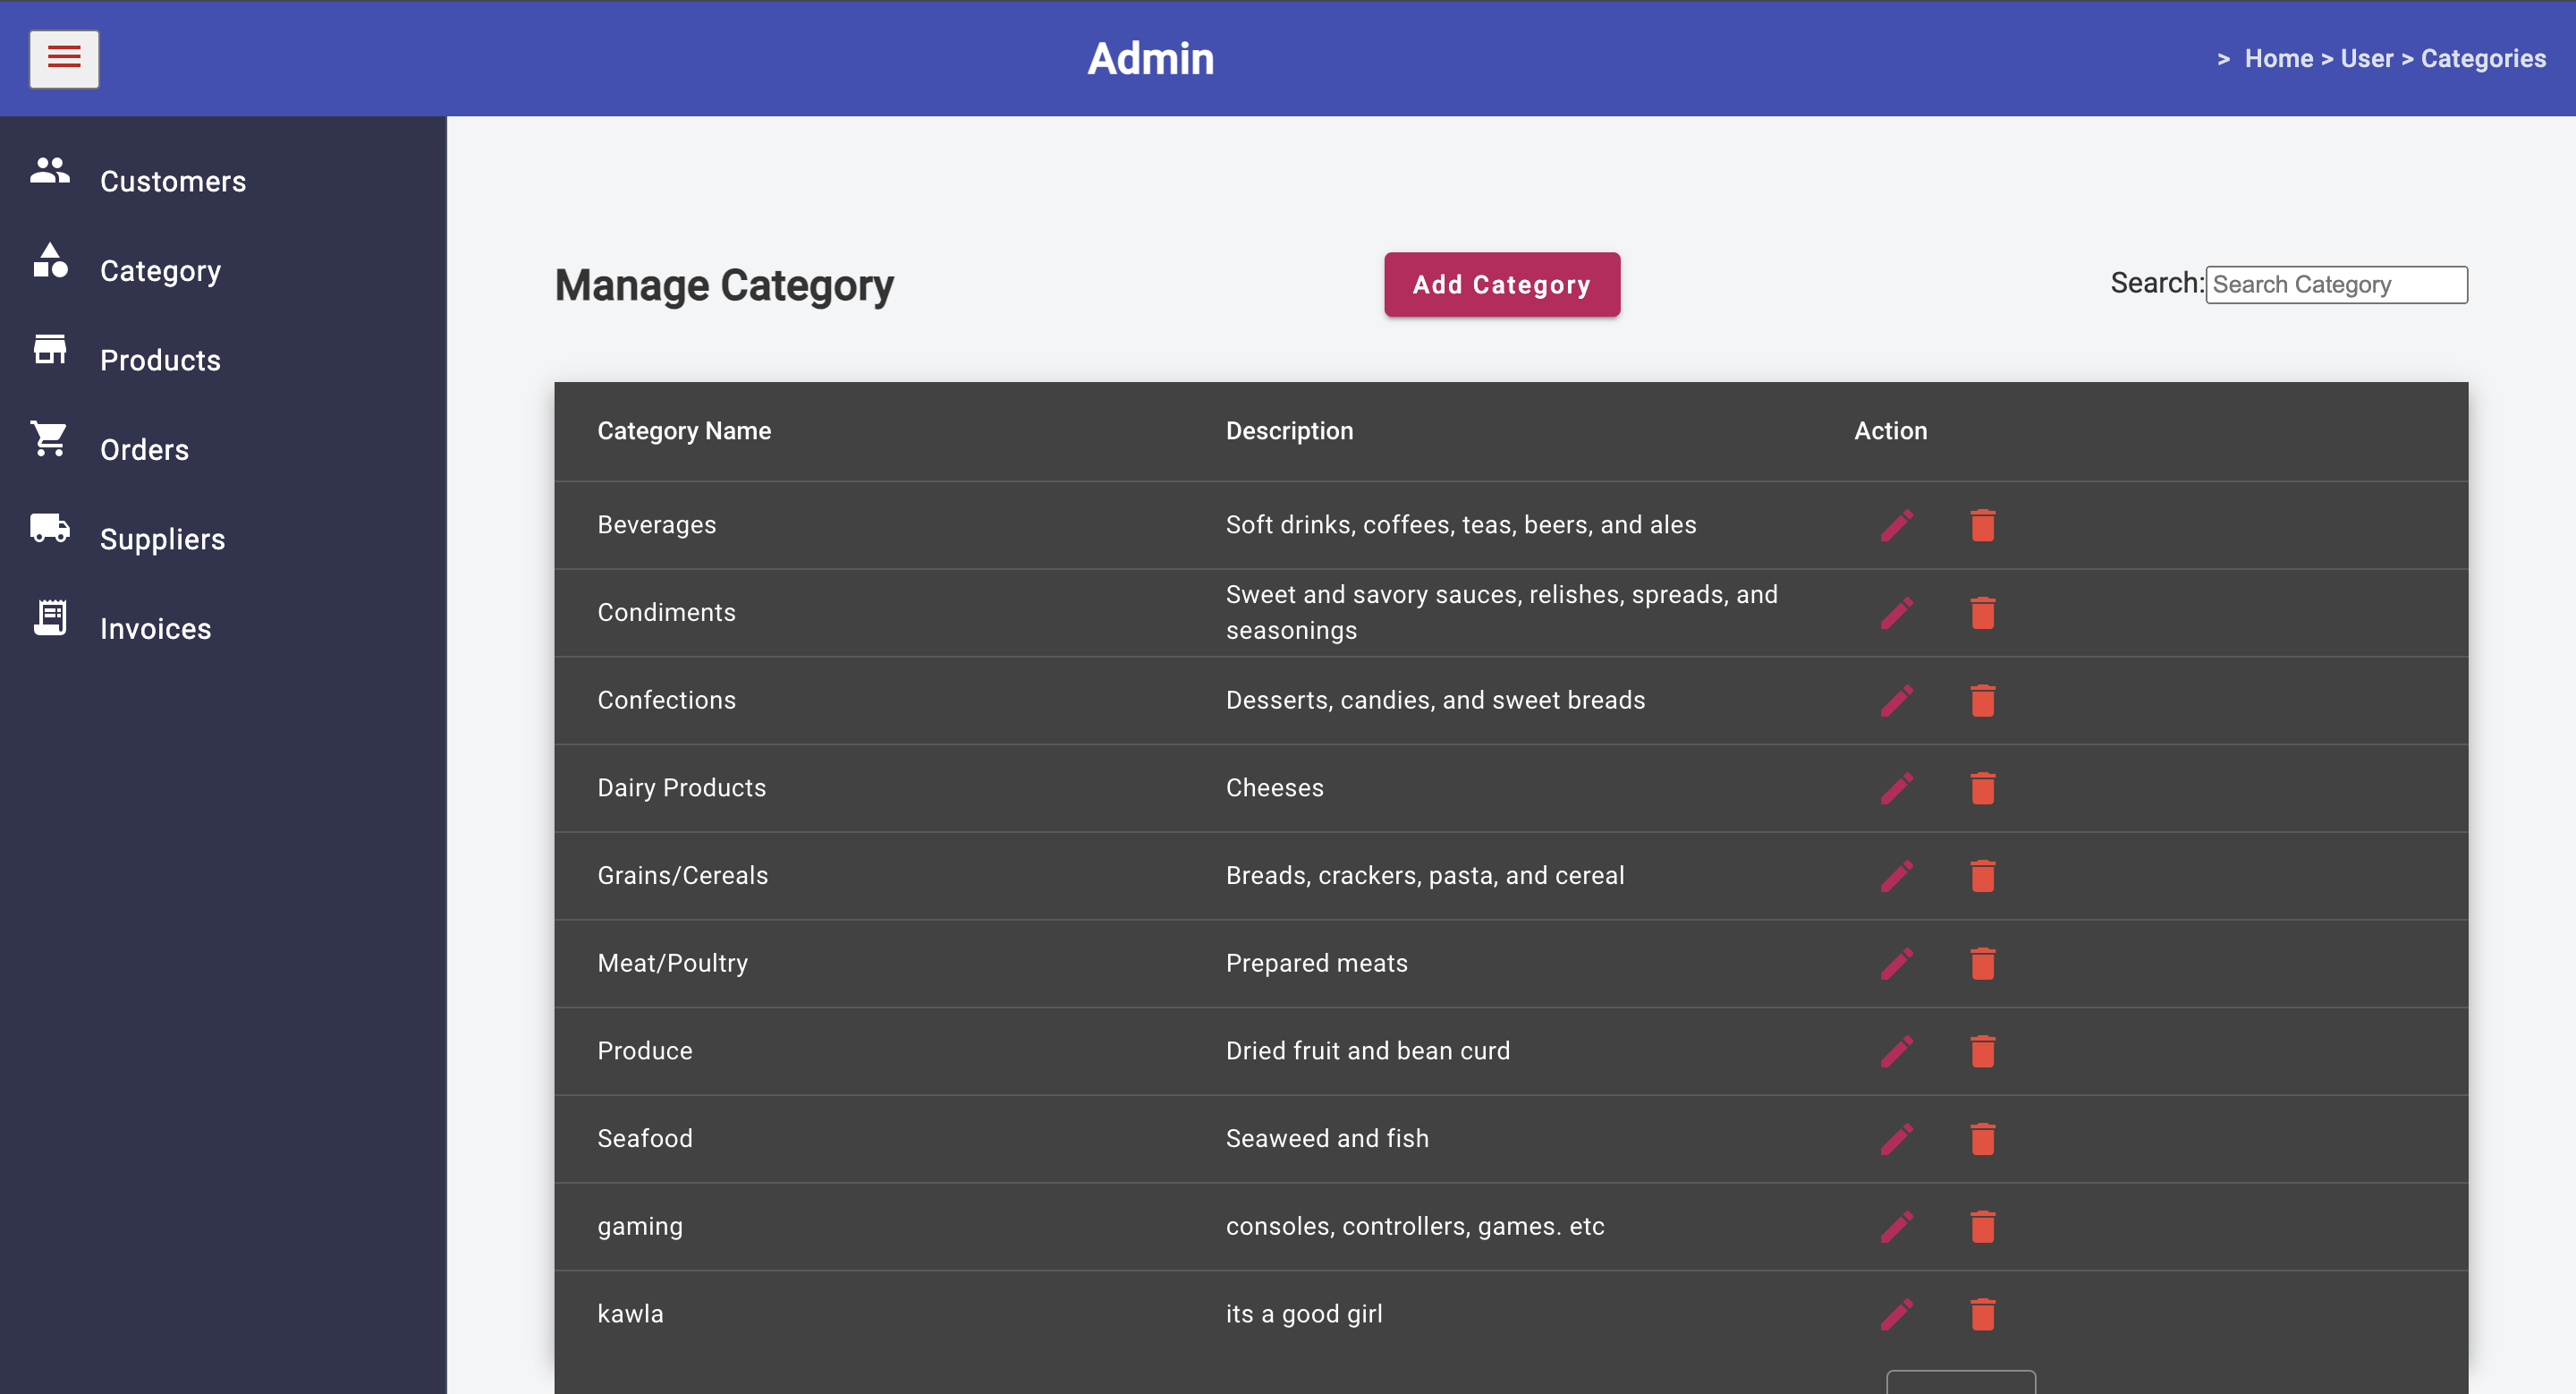This screenshot has height=1394, width=2576.
Task: Select the Grains/Cereals name cell
Action: (x=682, y=876)
